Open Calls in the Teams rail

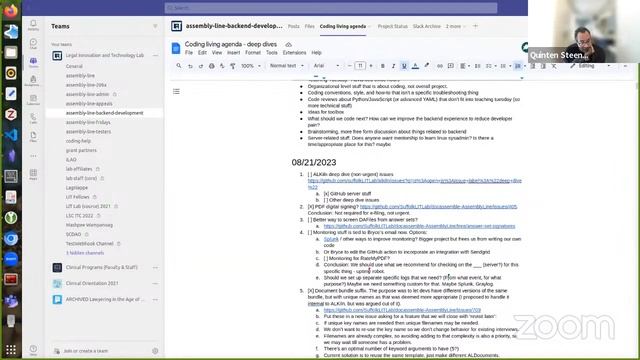pyautogui.click(x=33, y=118)
